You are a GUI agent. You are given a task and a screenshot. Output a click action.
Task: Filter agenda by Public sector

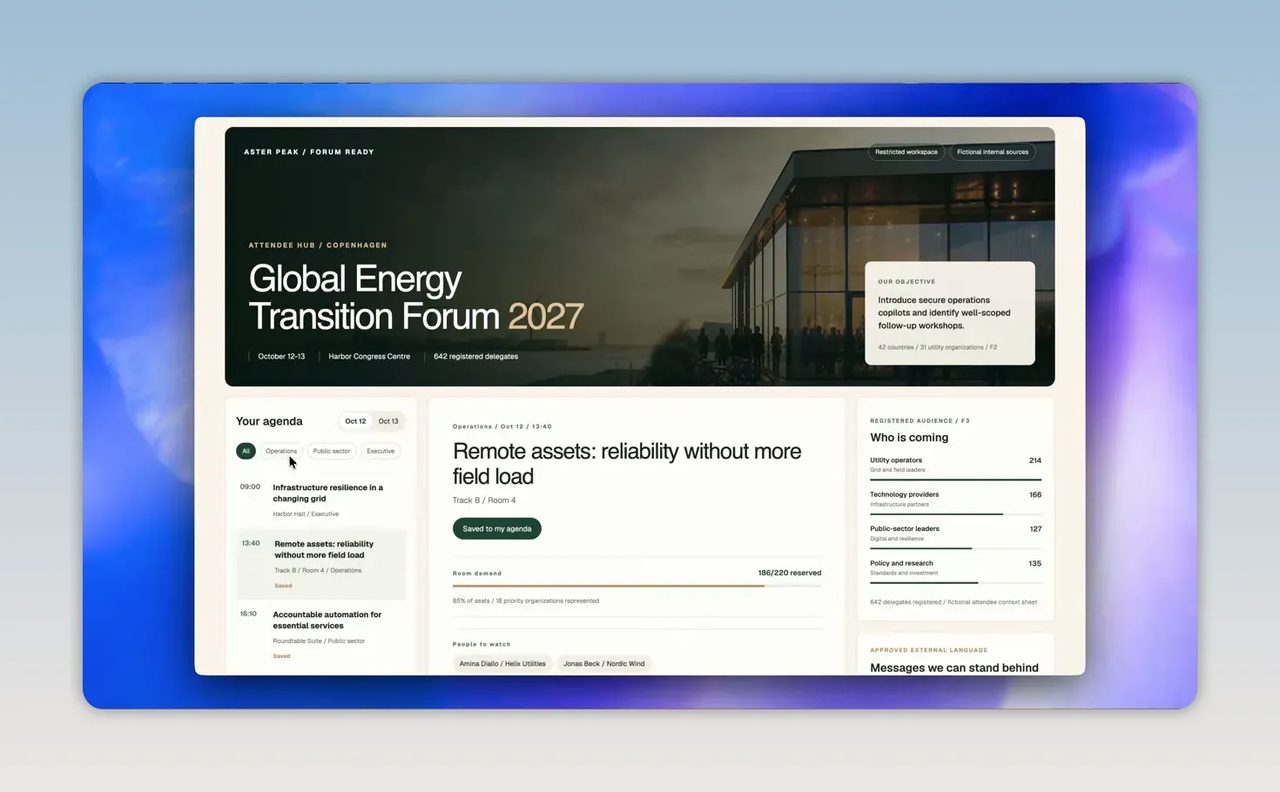pyautogui.click(x=332, y=451)
